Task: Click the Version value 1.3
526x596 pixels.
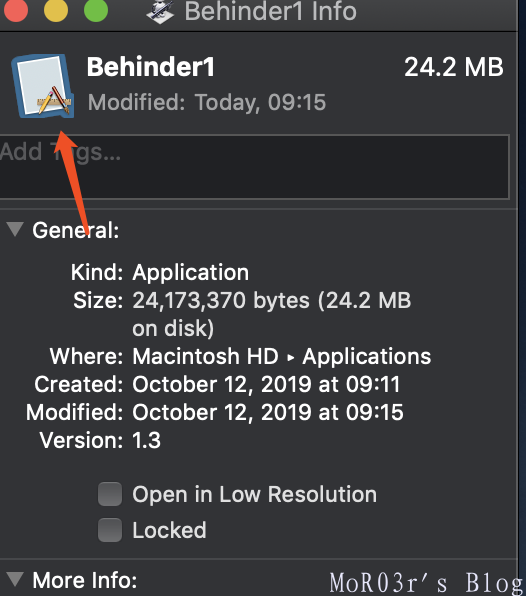Action: point(147,441)
